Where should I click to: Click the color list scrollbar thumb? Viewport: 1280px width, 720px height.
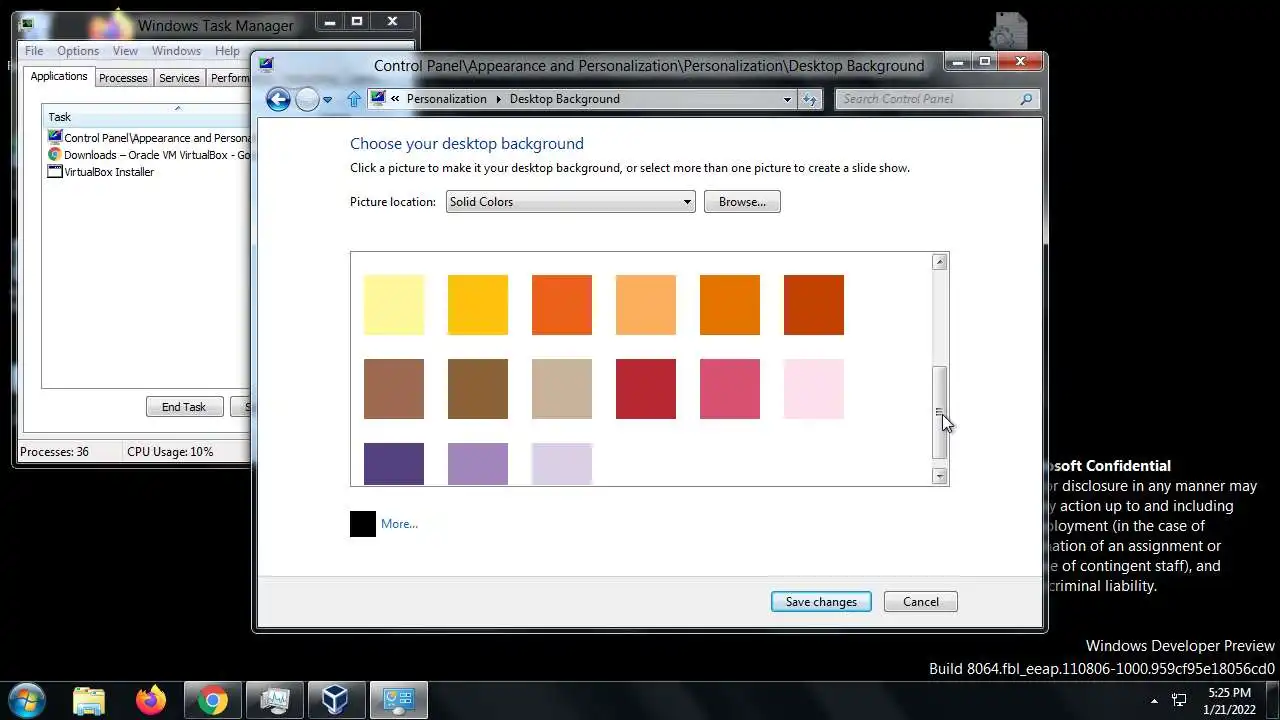click(x=939, y=413)
